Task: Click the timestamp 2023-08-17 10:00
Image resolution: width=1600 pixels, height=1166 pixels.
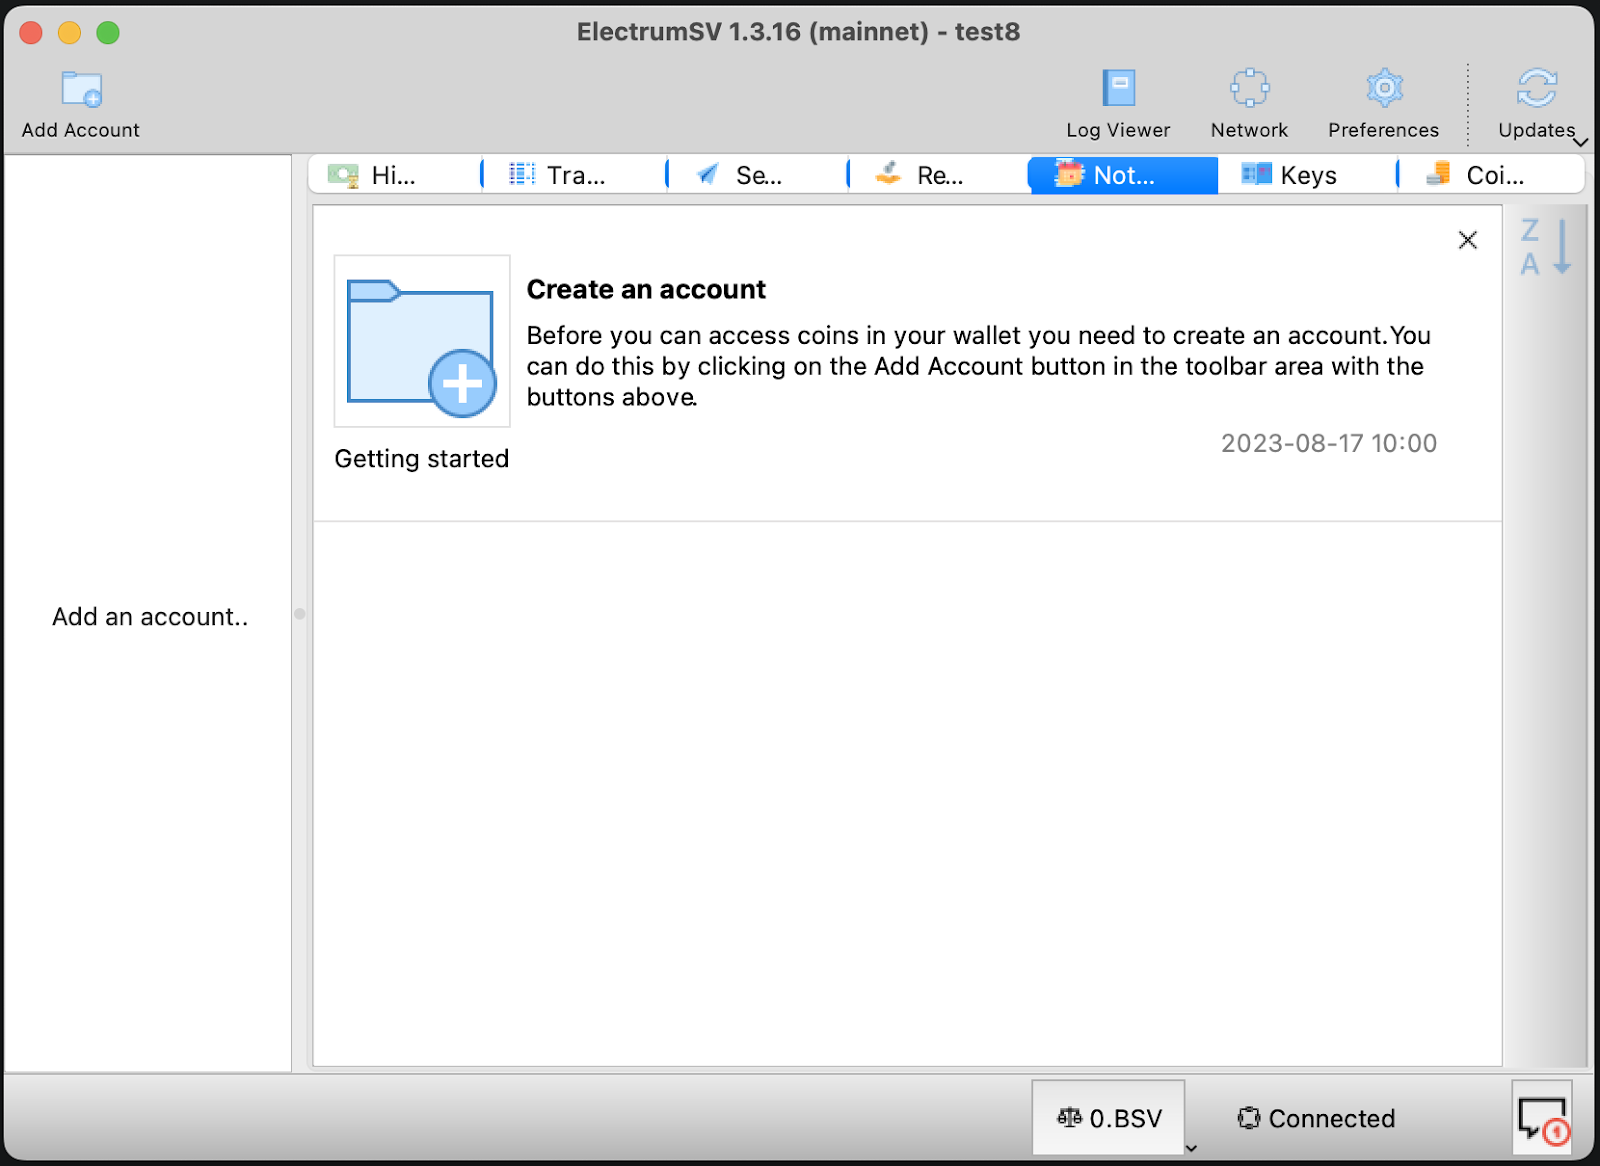Action: tap(1329, 443)
